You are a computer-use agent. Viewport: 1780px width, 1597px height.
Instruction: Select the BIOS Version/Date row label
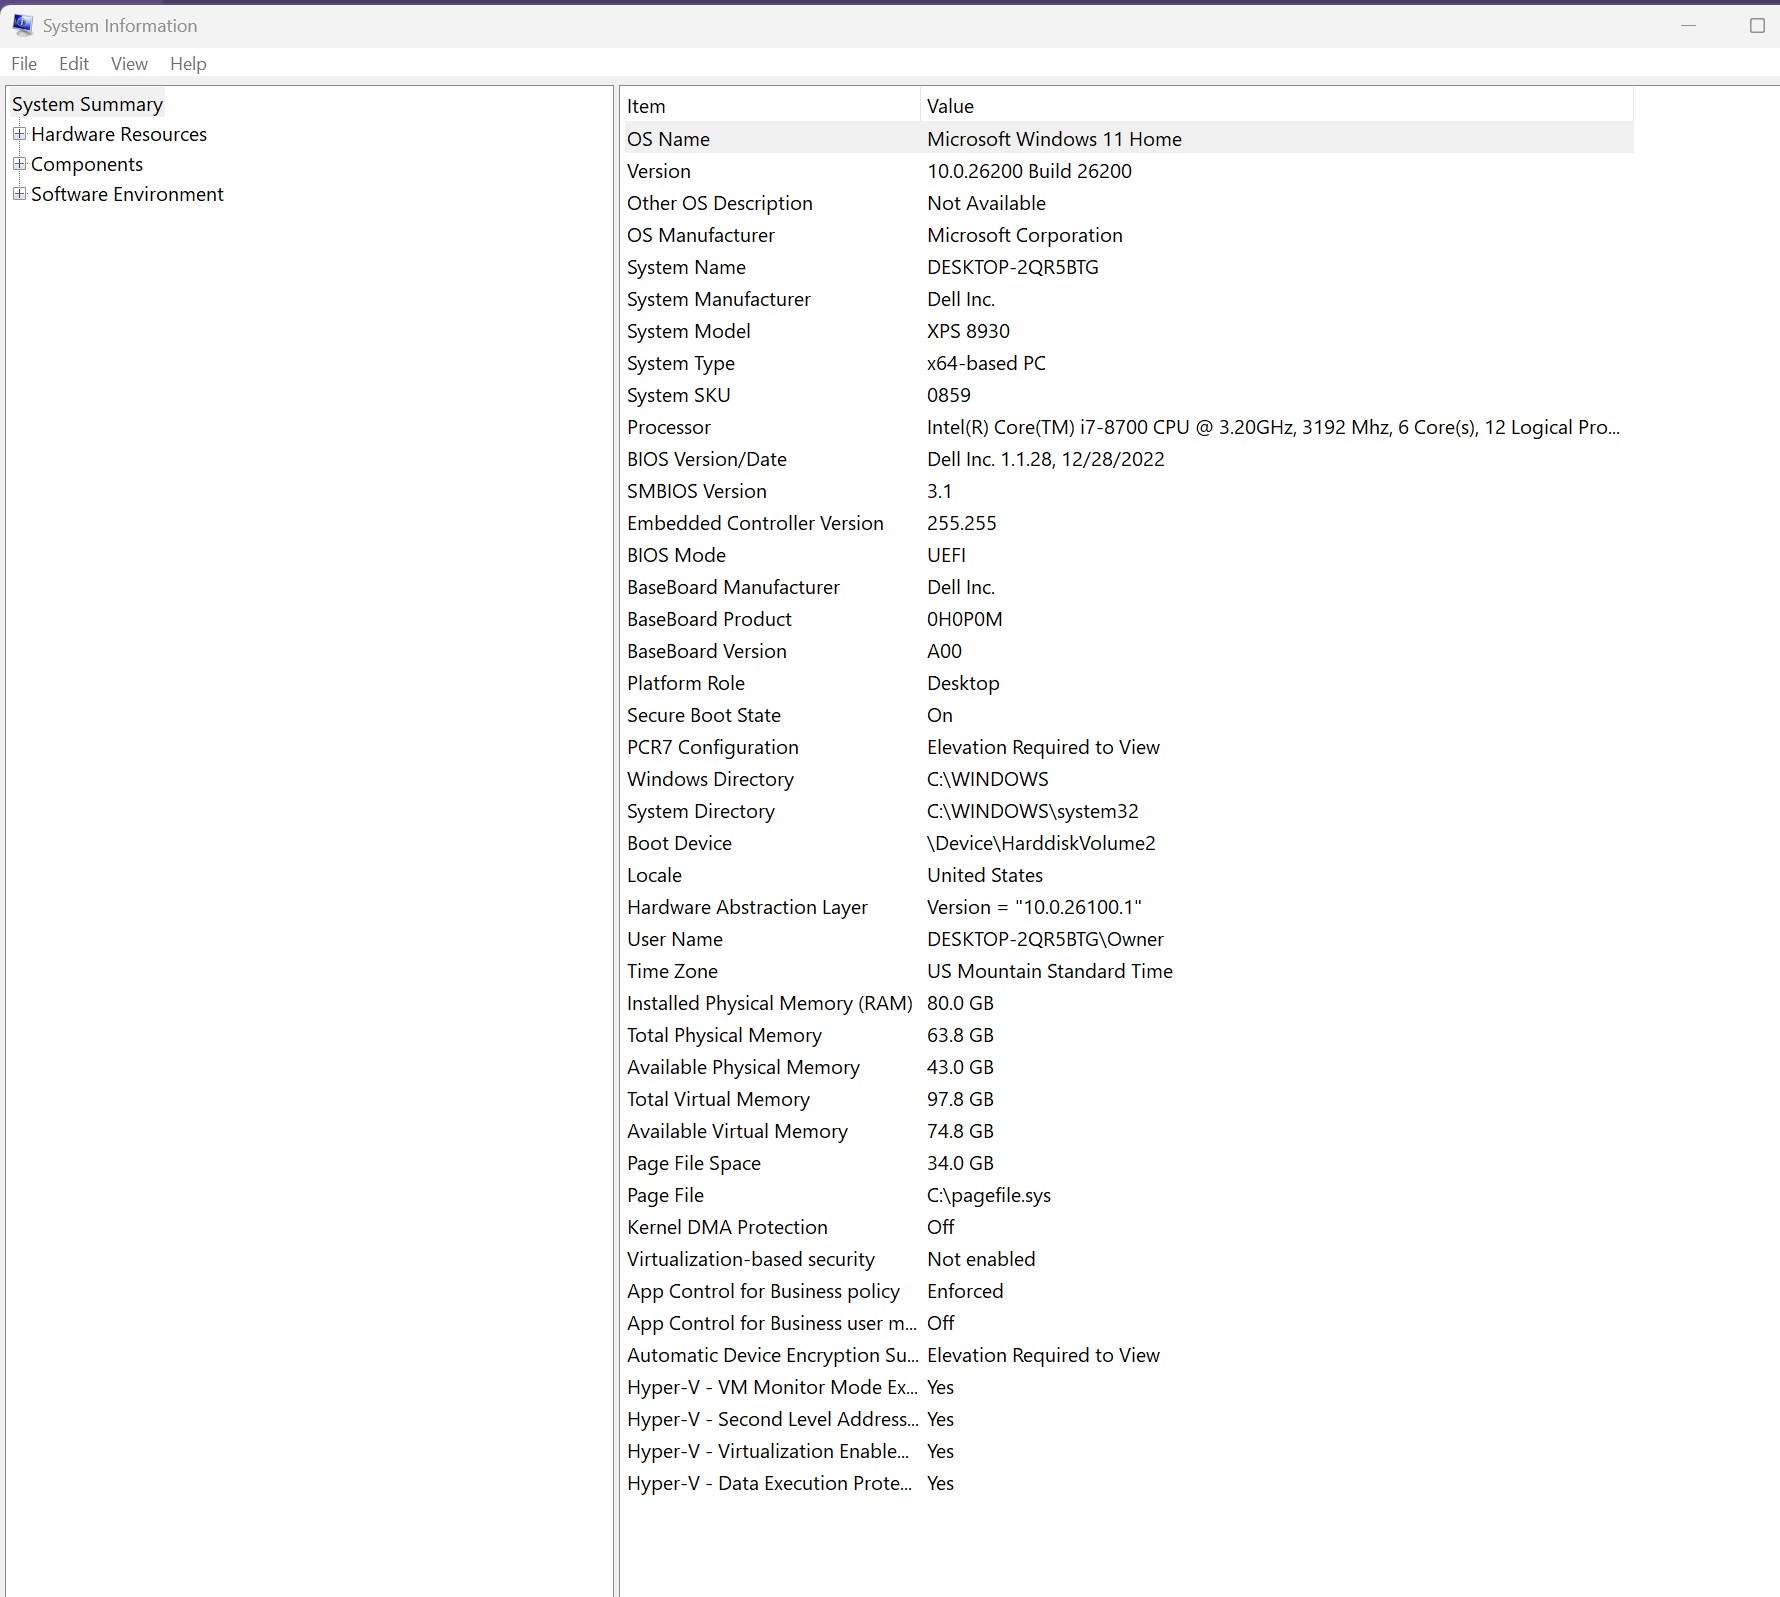coord(706,459)
